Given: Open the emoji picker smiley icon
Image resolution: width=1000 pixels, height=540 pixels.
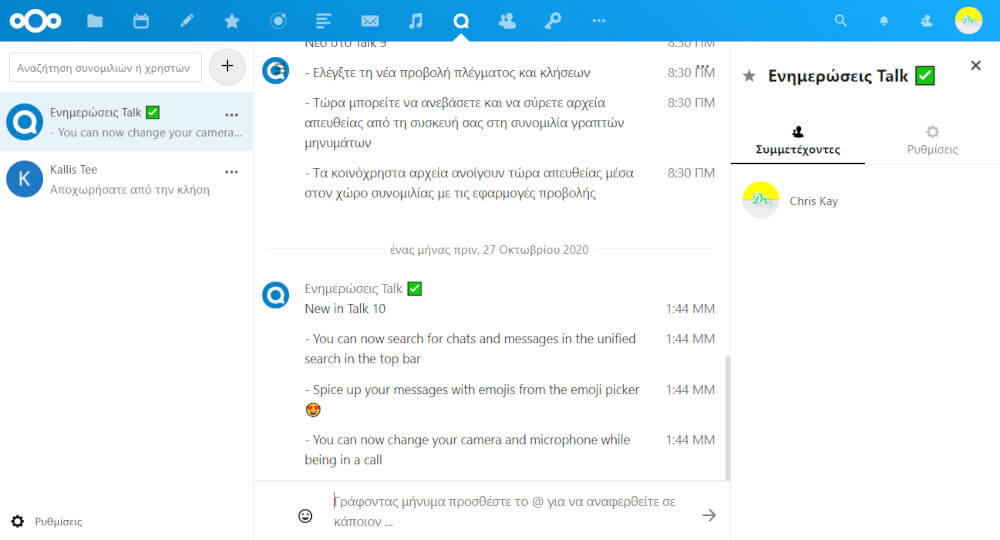Looking at the screenshot, I should [x=305, y=516].
